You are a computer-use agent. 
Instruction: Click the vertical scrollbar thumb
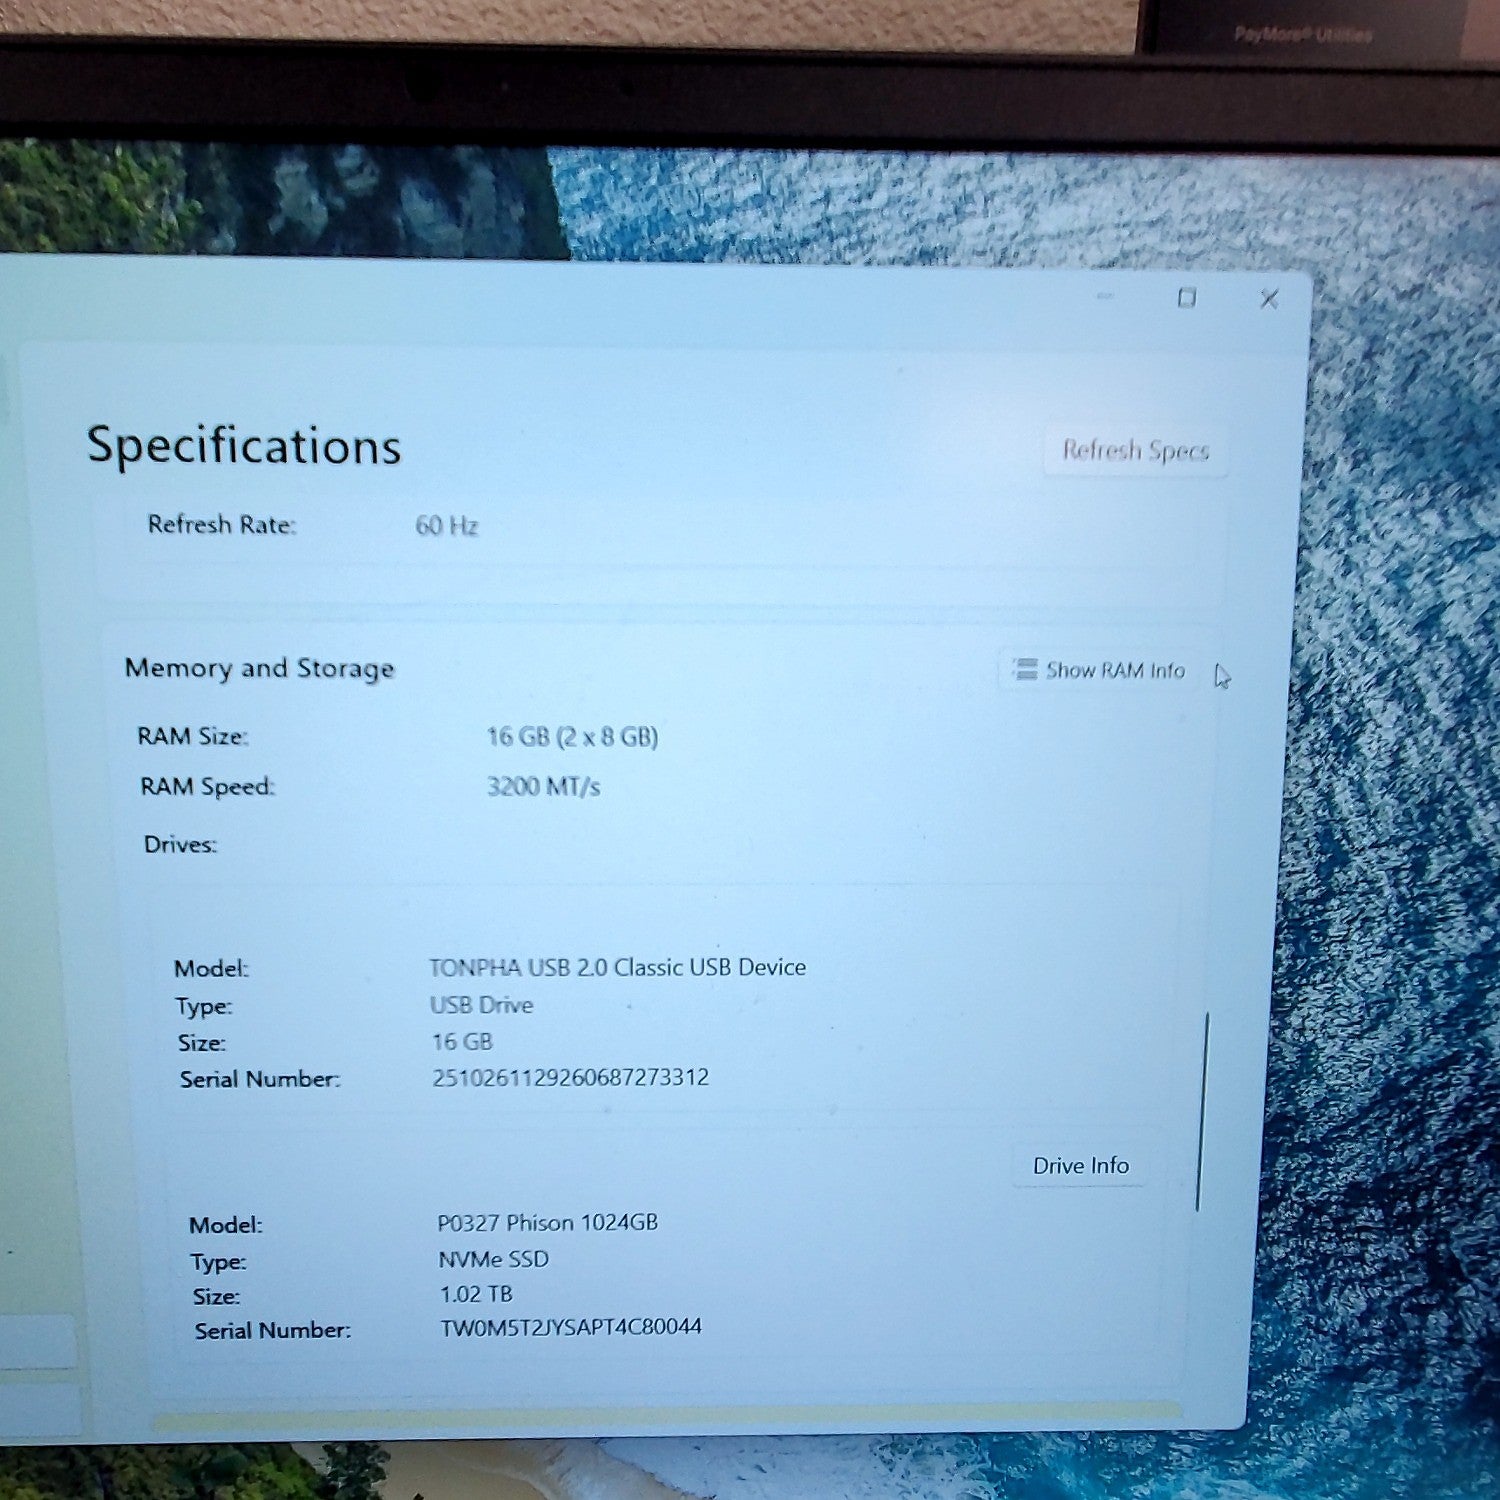point(1202,1112)
